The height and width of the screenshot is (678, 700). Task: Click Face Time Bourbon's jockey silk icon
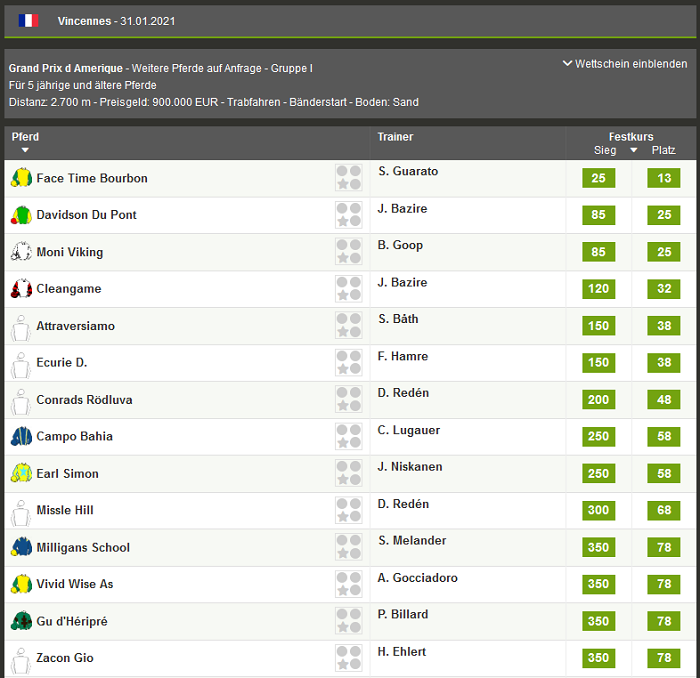tap(21, 178)
